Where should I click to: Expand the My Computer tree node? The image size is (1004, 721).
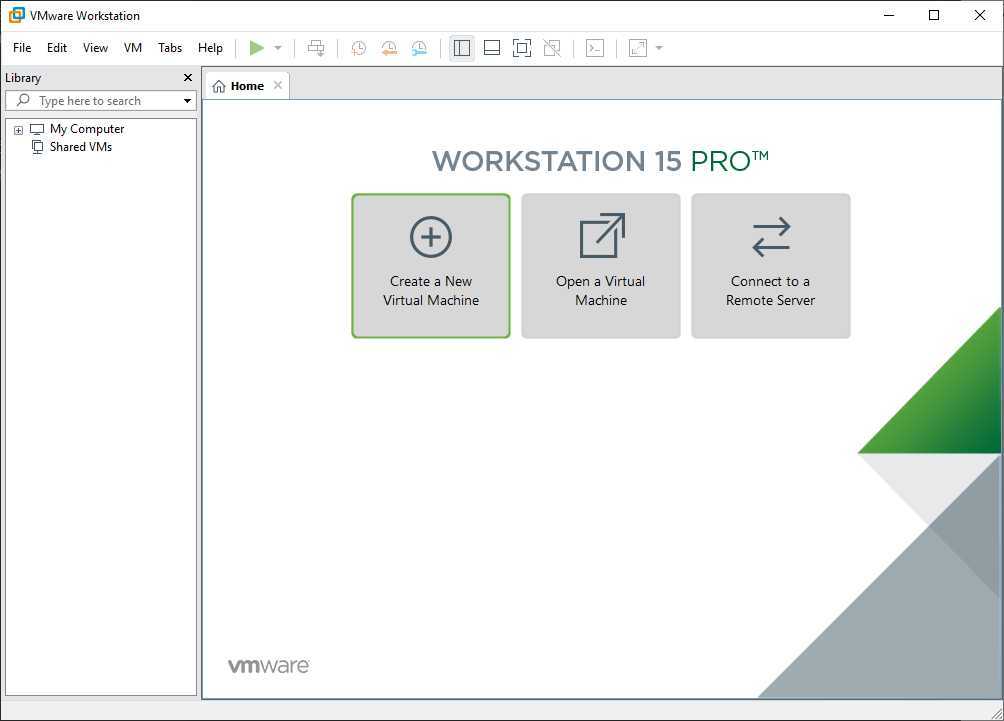tap(19, 130)
